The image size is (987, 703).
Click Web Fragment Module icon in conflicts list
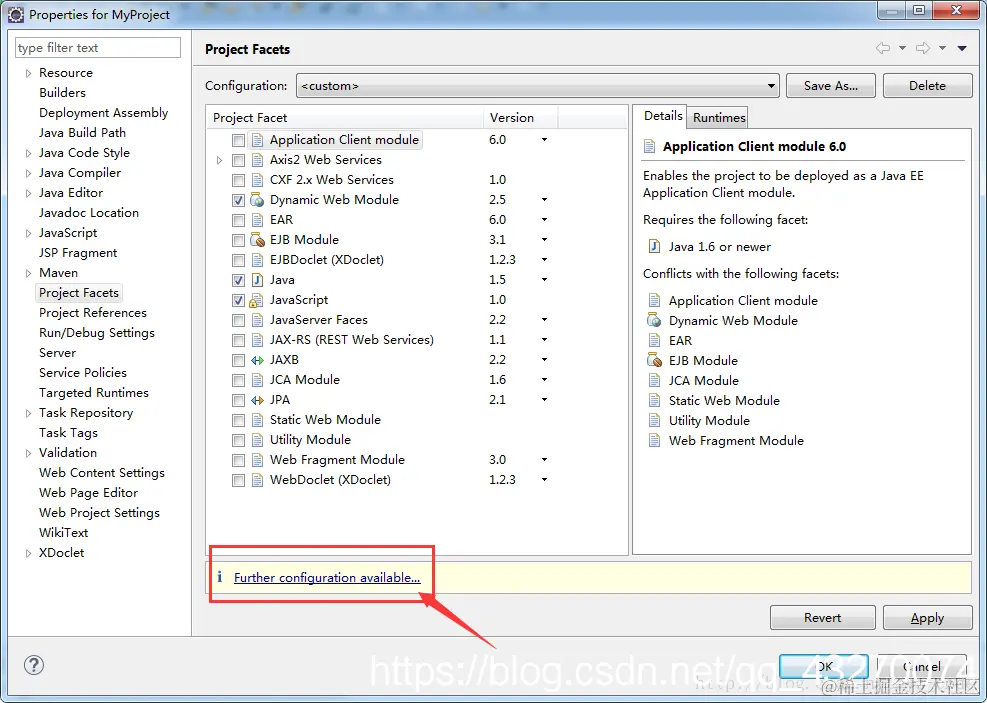[x=654, y=441]
